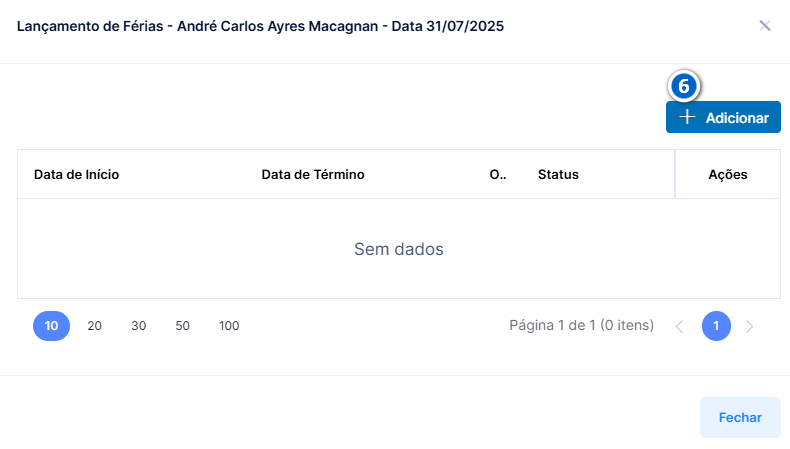Set page size to 100
The height and width of the screenshot is (449, 790).
tap(229, 326)
